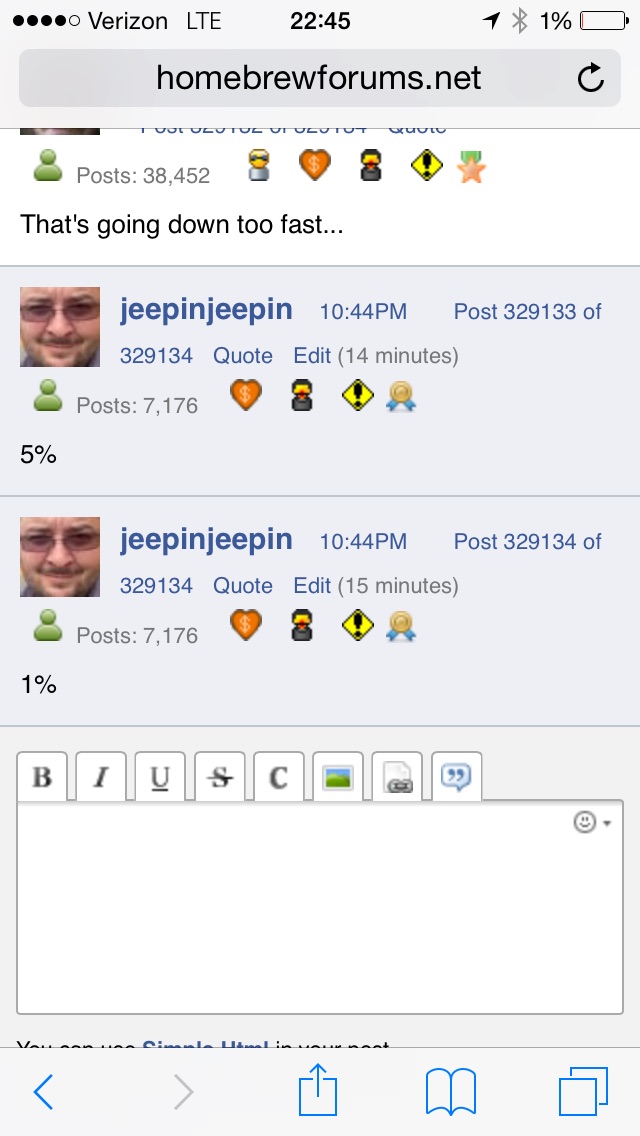Tap jeepinjeepin avatar on last post

pos(60,557)
